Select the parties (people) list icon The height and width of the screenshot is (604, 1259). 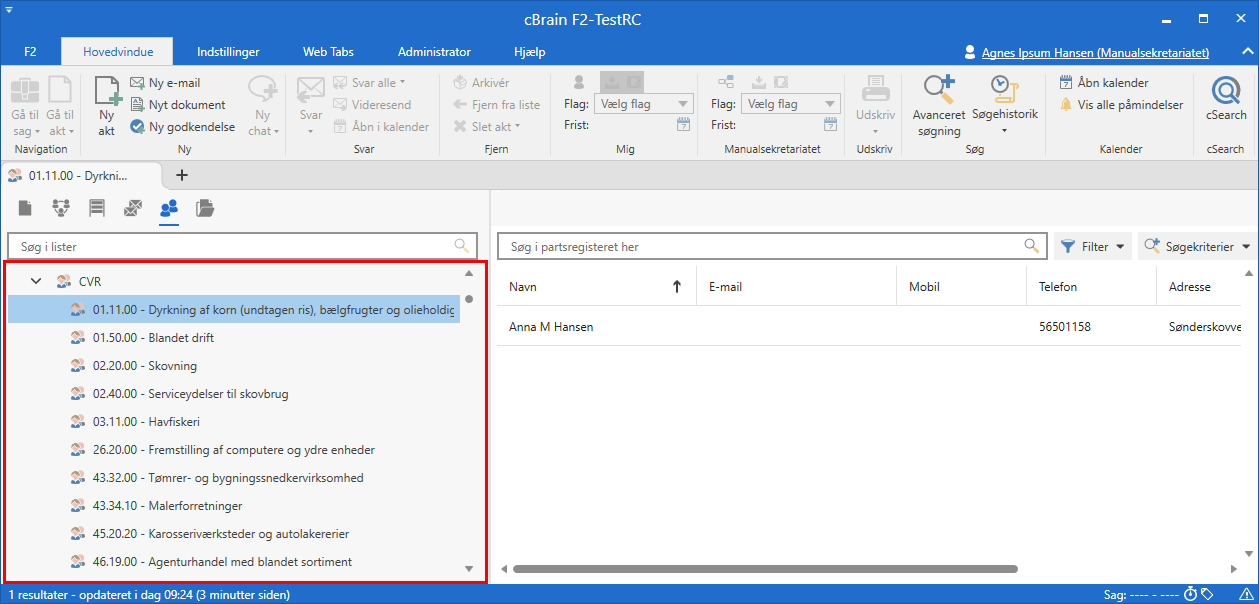click(169, 208)
